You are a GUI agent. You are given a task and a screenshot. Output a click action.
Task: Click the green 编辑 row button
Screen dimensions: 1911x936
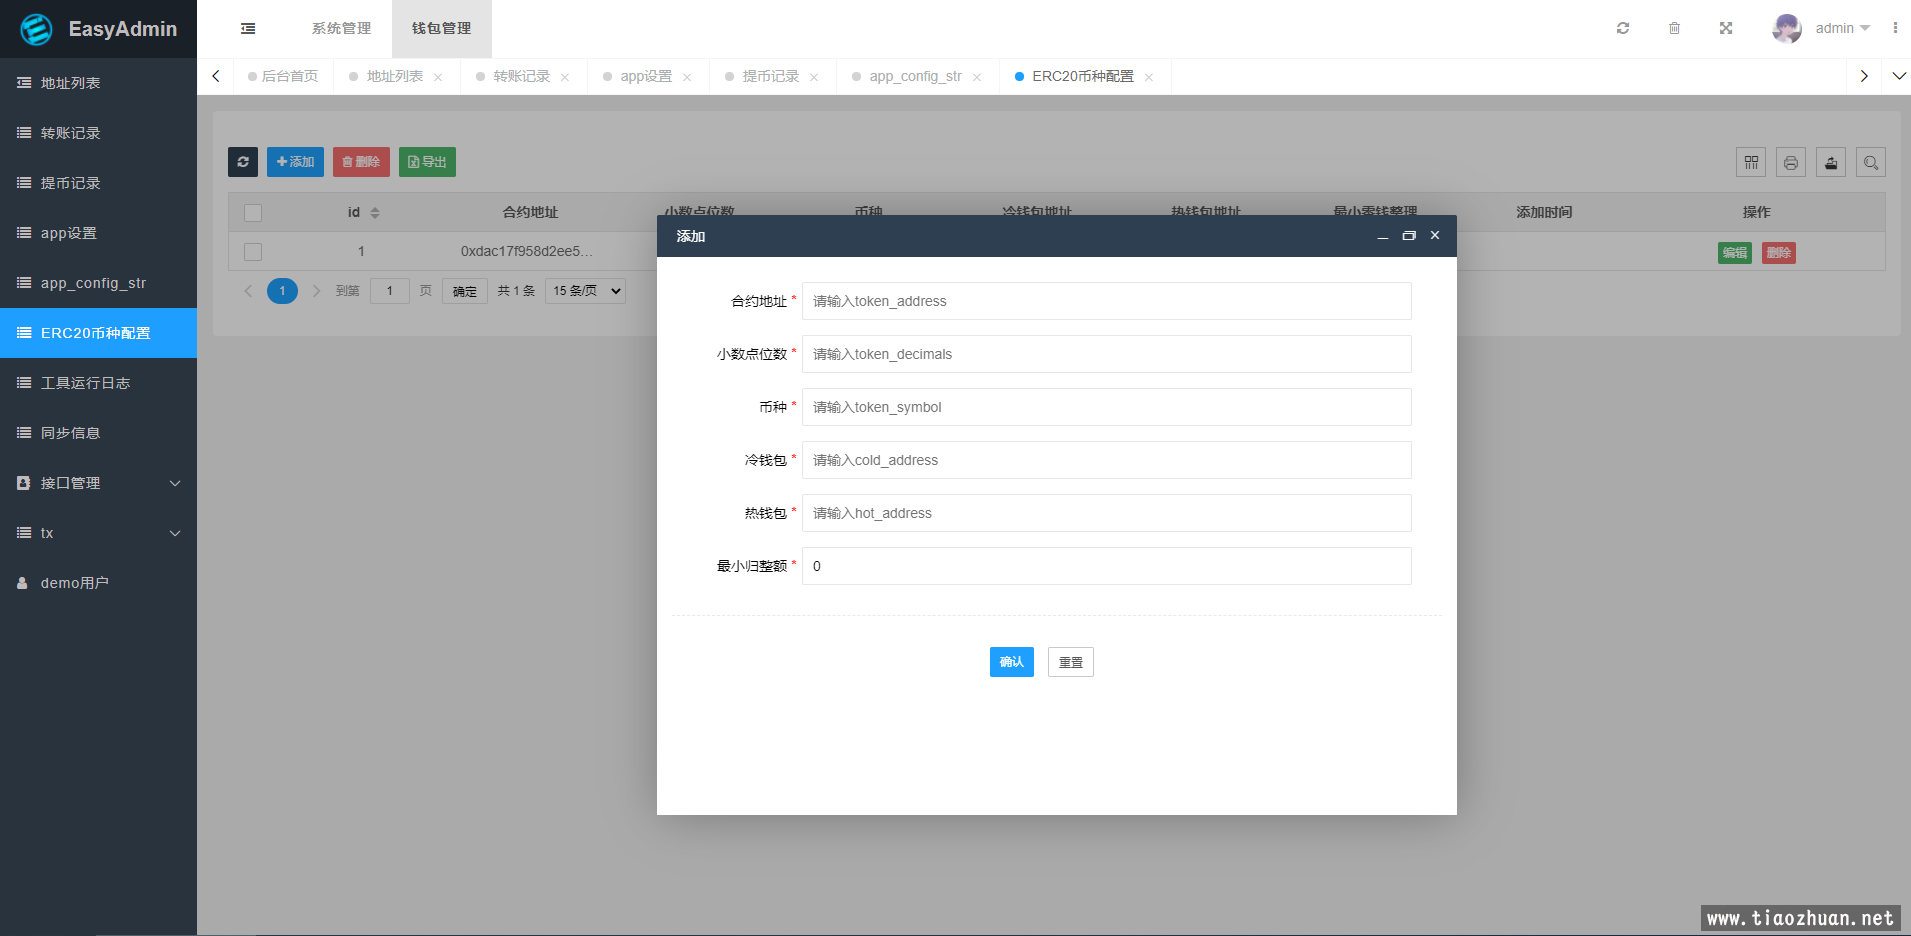point(1735,253)
